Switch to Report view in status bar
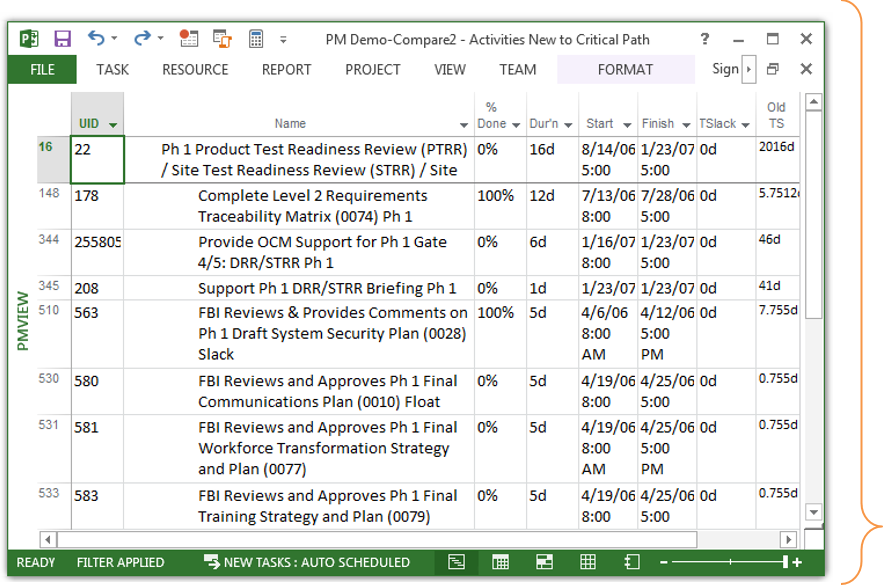The height and width of the screenshot is (587, 885). pyautogui.click(x=632, y=562)
